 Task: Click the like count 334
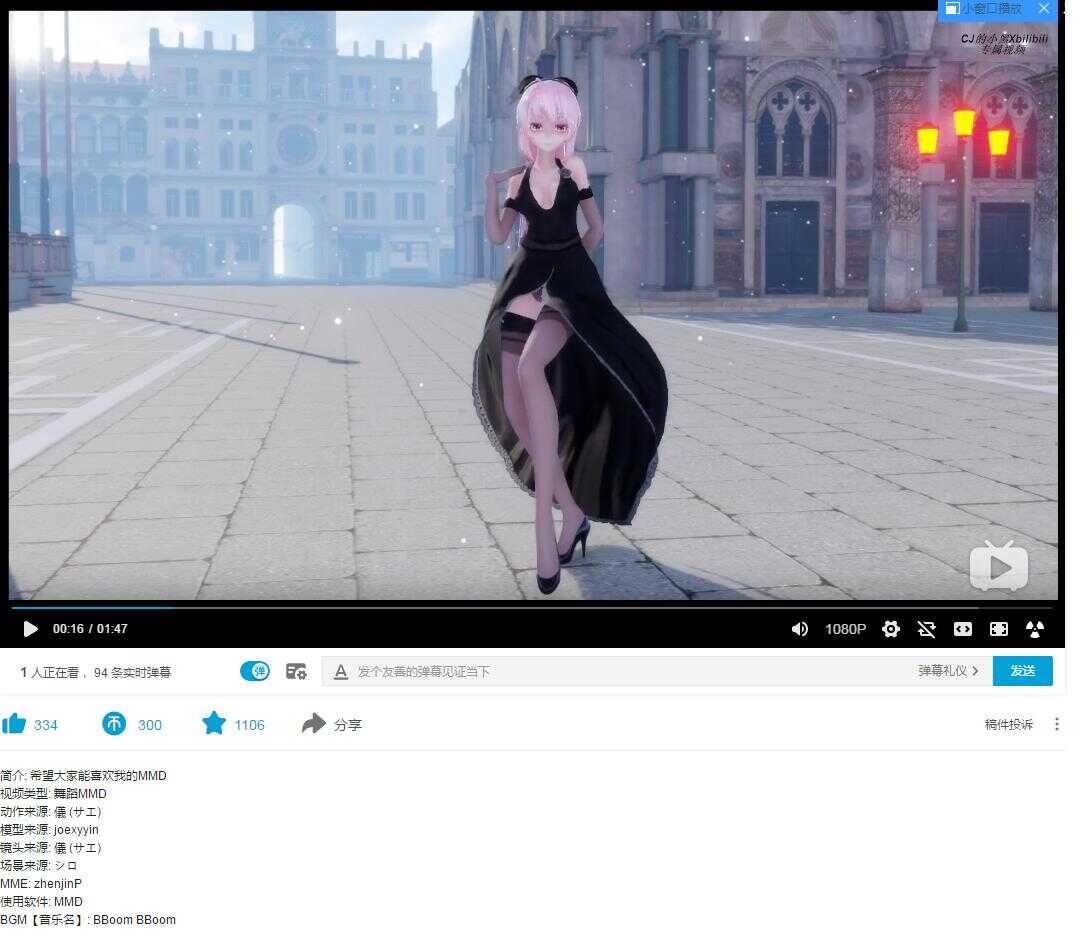tap(46, 725)
